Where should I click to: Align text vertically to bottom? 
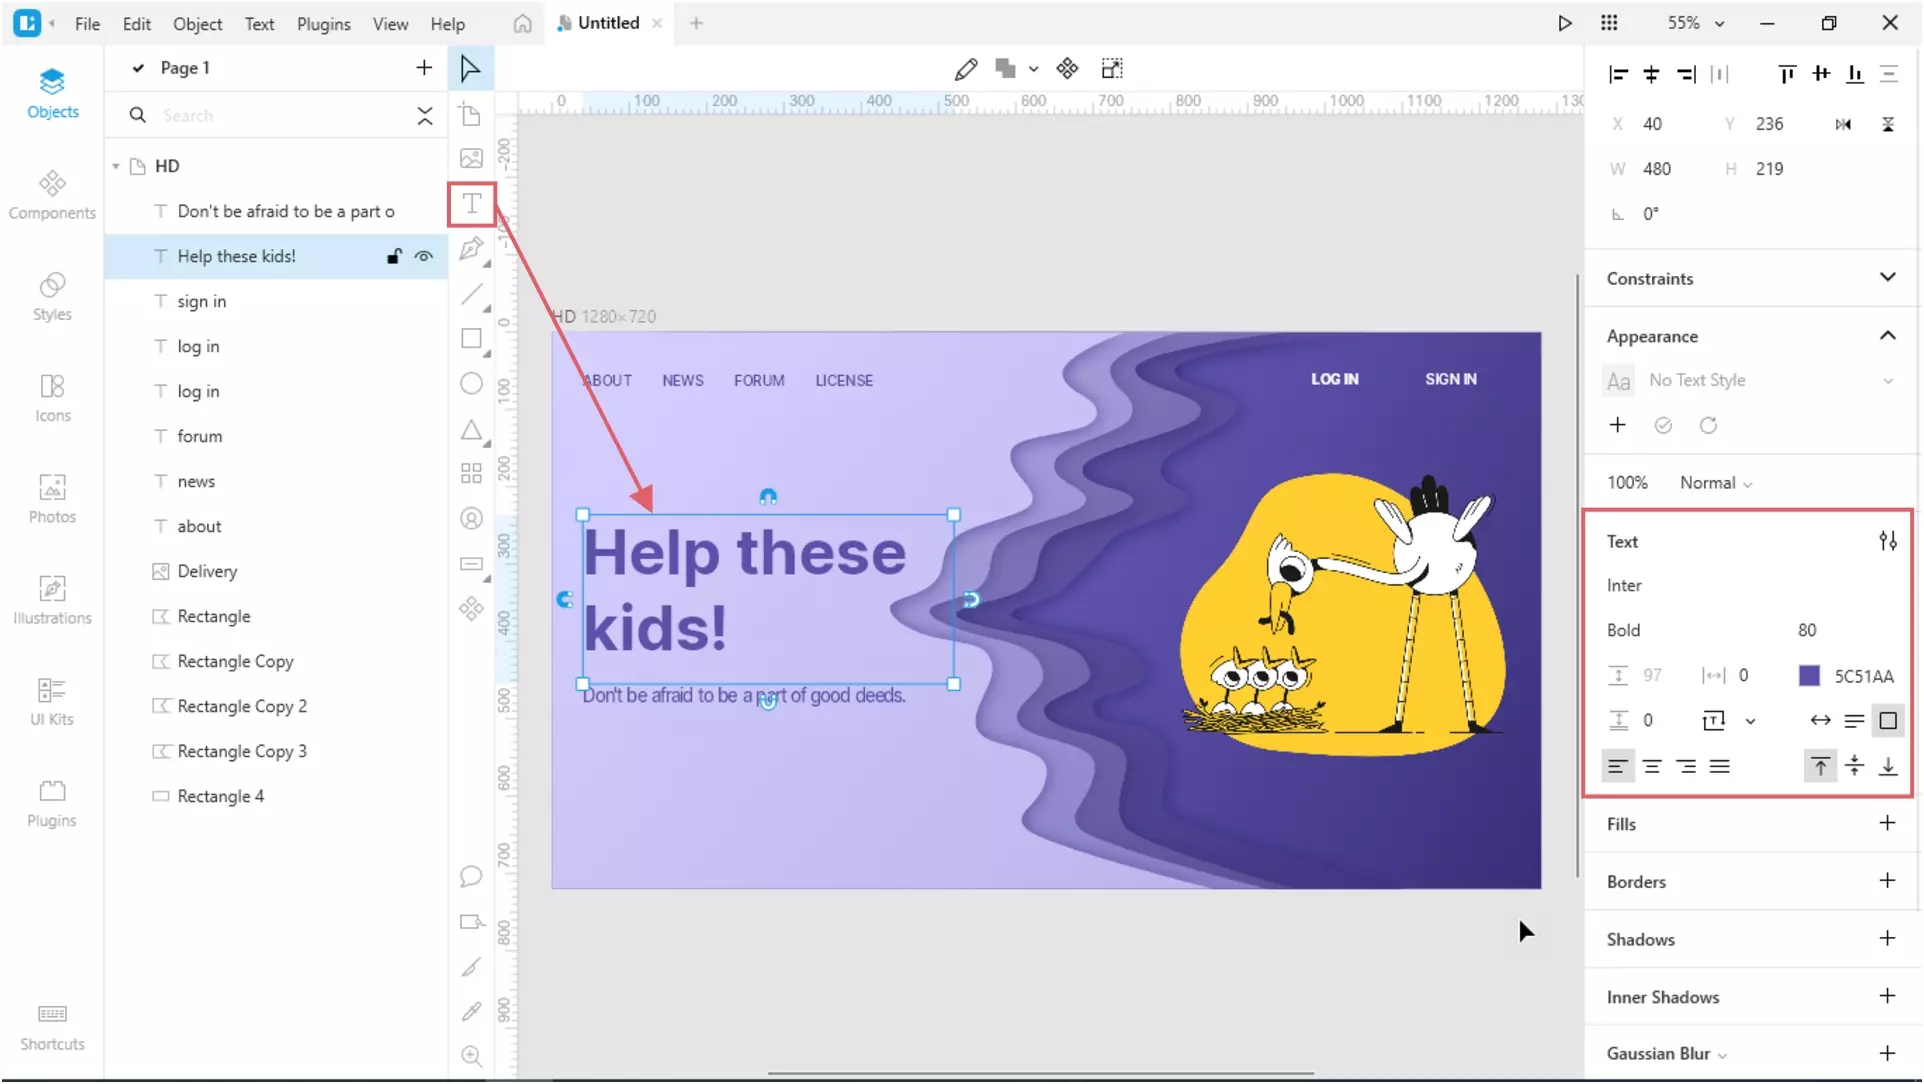[1888, 767]
